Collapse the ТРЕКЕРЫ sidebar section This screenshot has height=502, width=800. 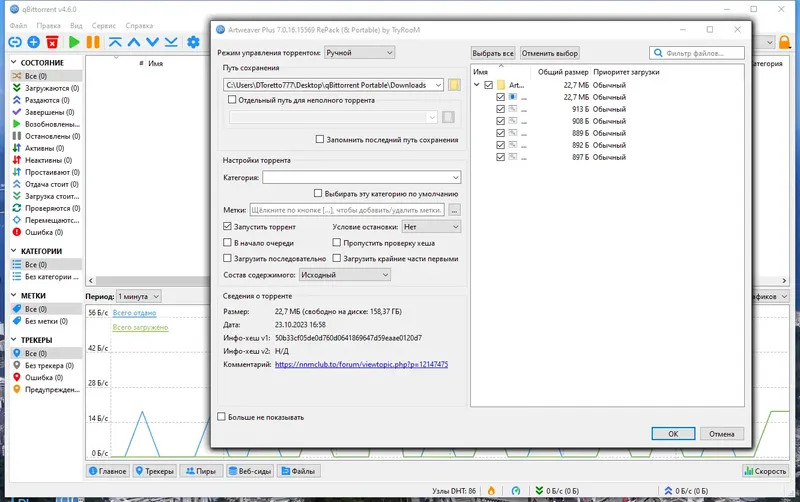14,340
